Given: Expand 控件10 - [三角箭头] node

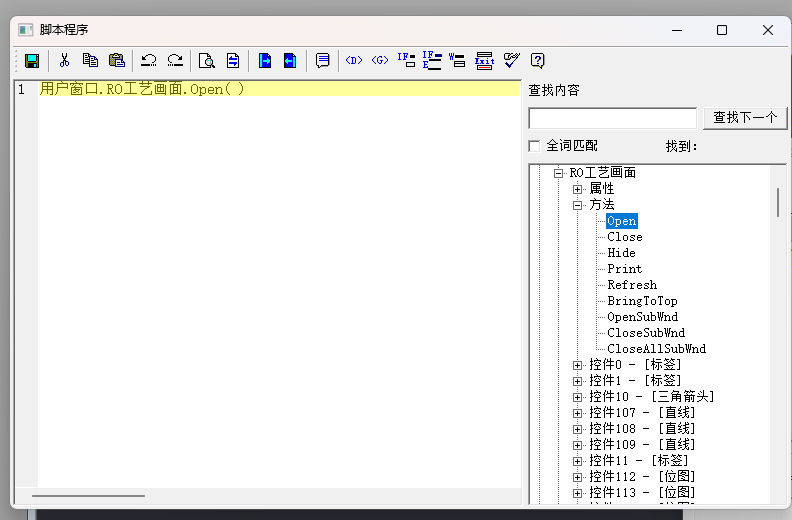Looking at the screenshot, I should [577, 397].
